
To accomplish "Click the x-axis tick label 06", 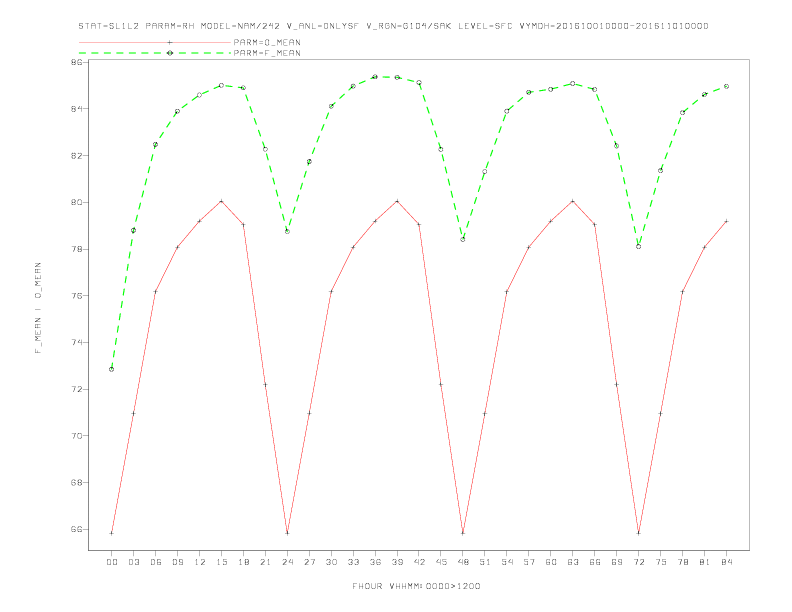I will [156, 562].
